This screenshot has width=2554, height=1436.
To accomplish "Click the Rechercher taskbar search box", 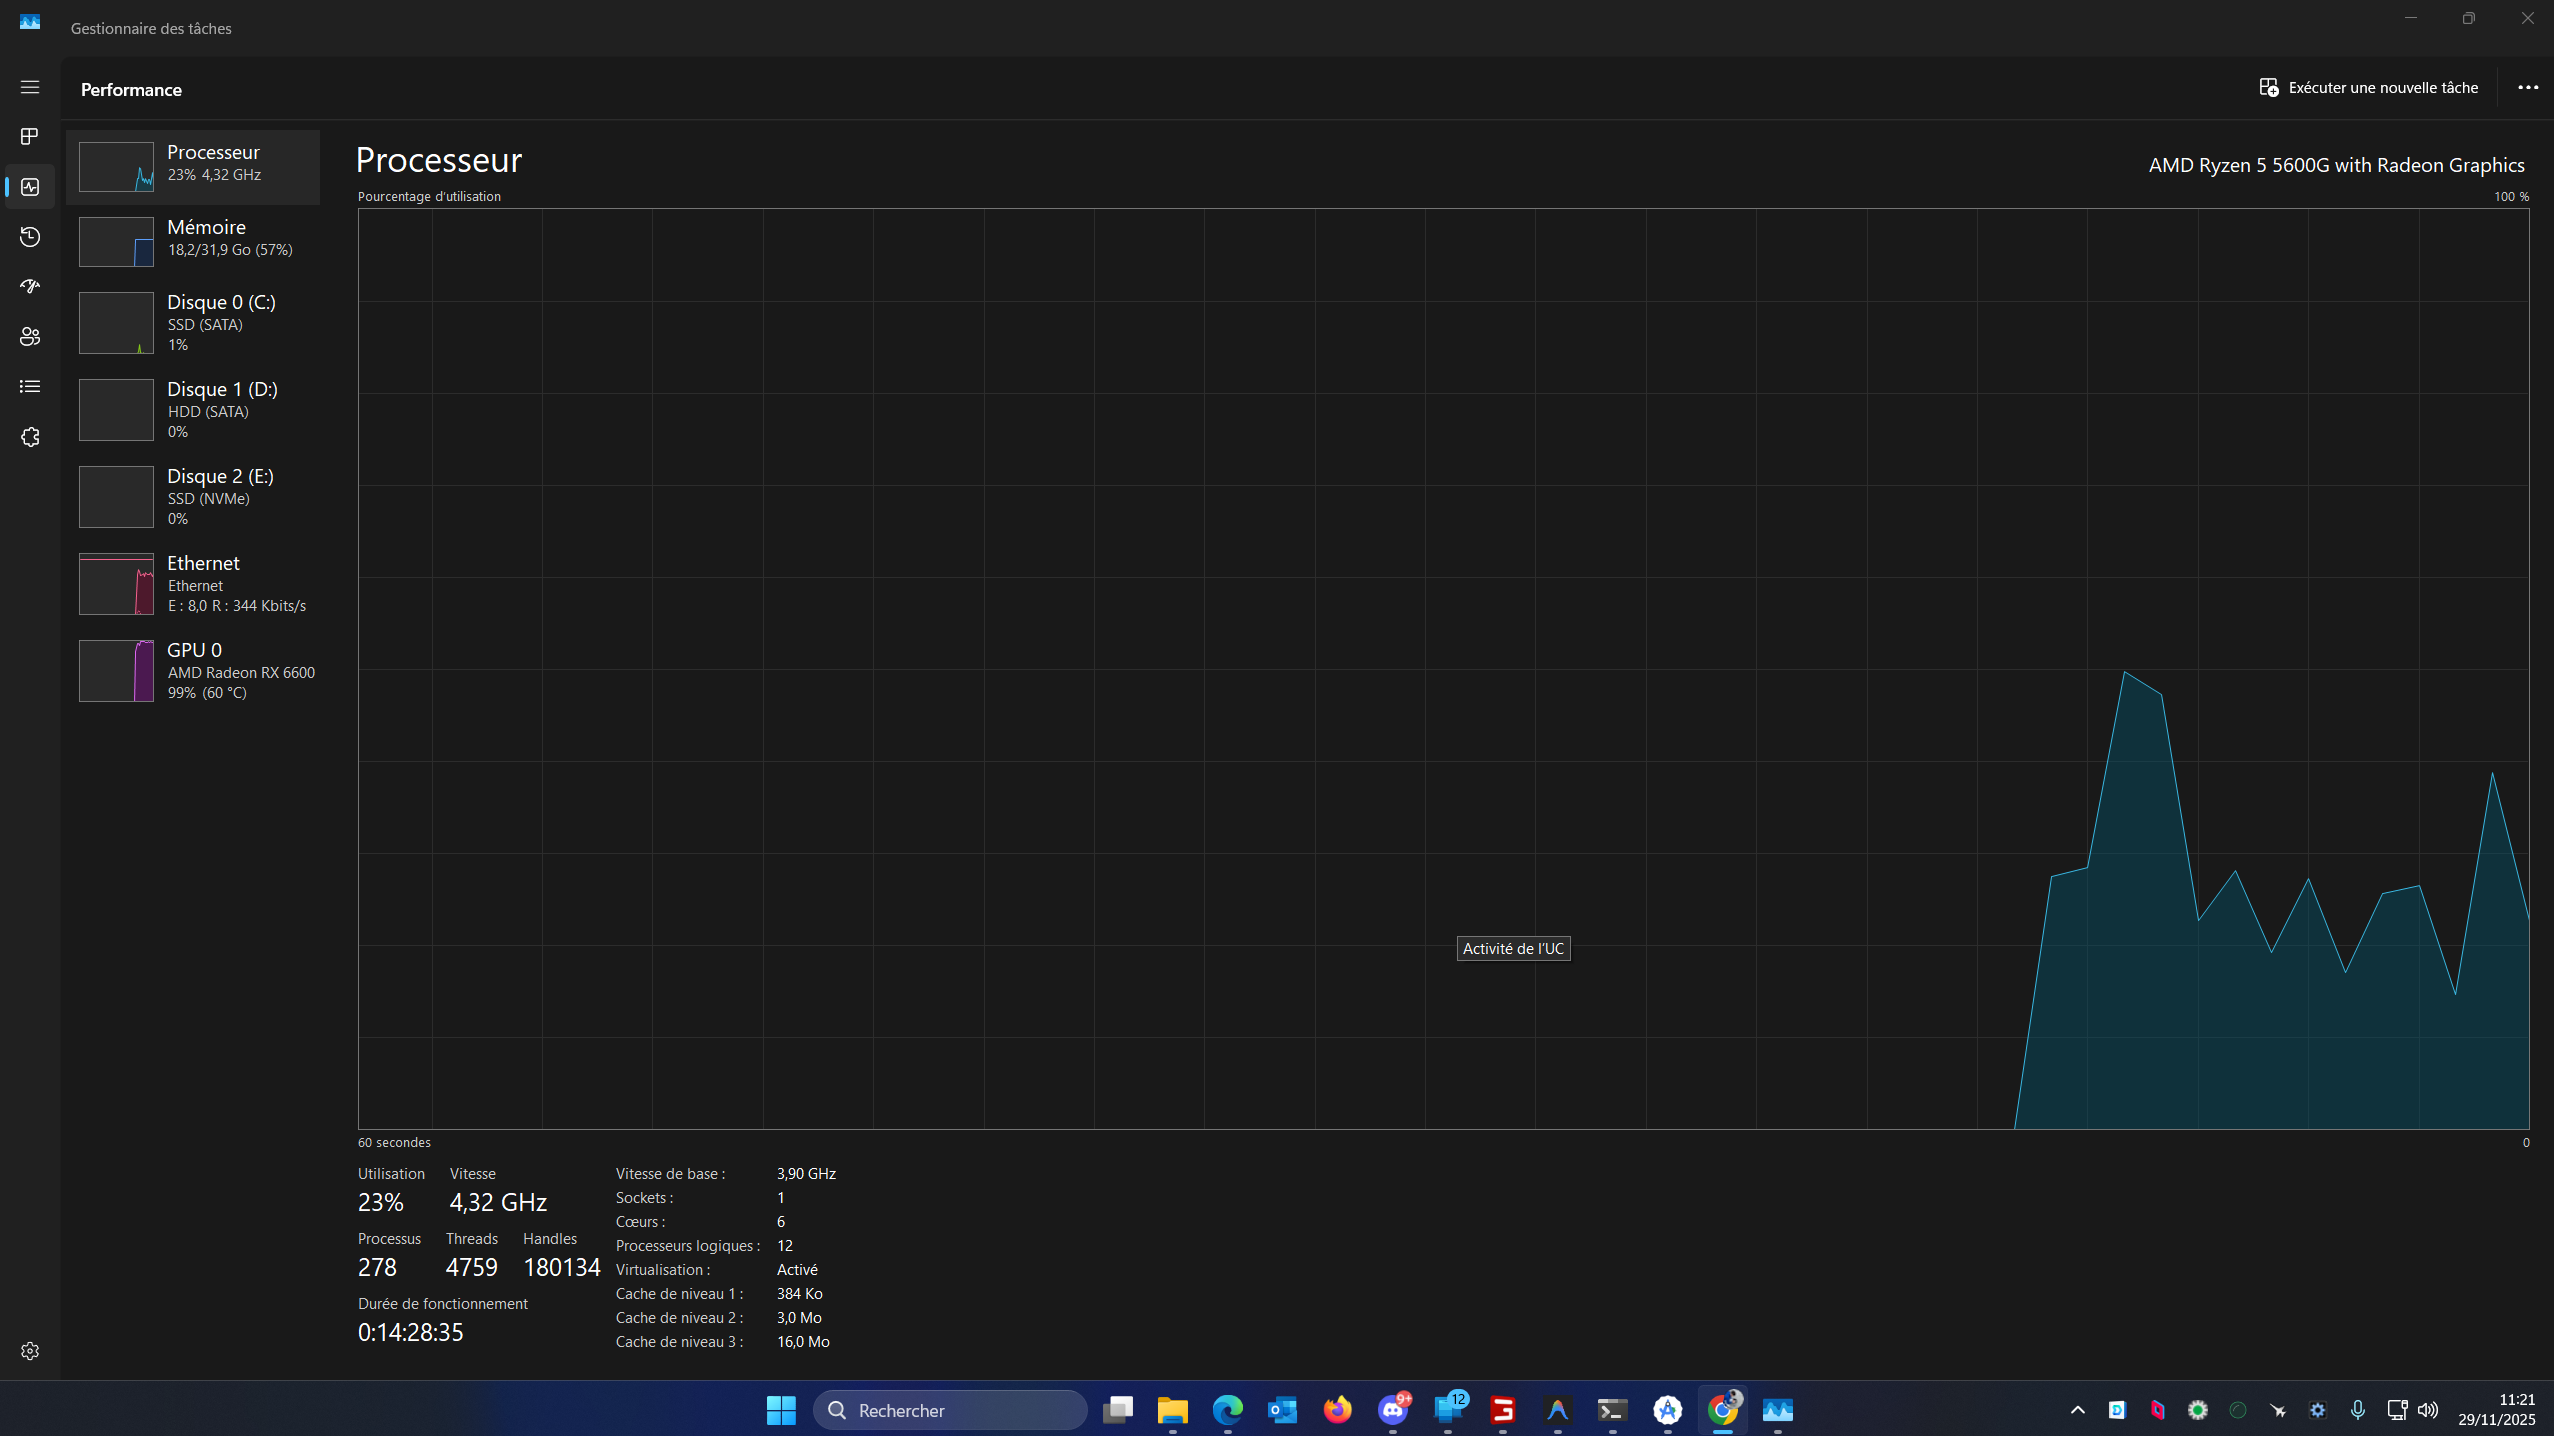I will [950, 1410].
